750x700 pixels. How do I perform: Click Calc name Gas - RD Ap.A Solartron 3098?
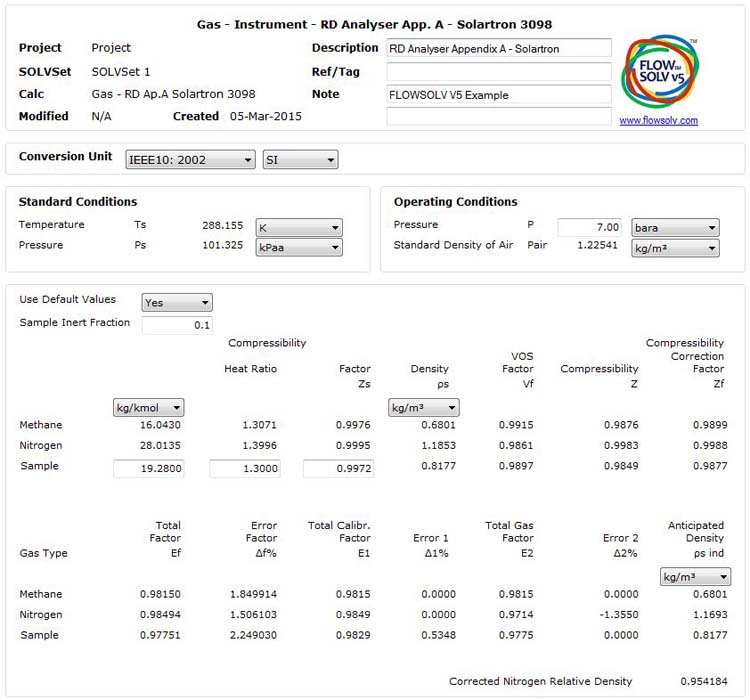click(173, 94)
